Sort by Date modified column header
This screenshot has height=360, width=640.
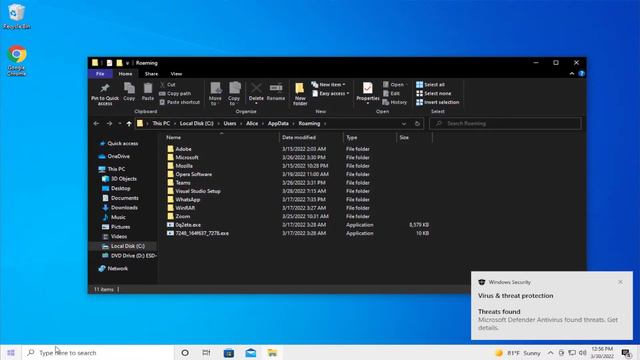tap(311, 138)
